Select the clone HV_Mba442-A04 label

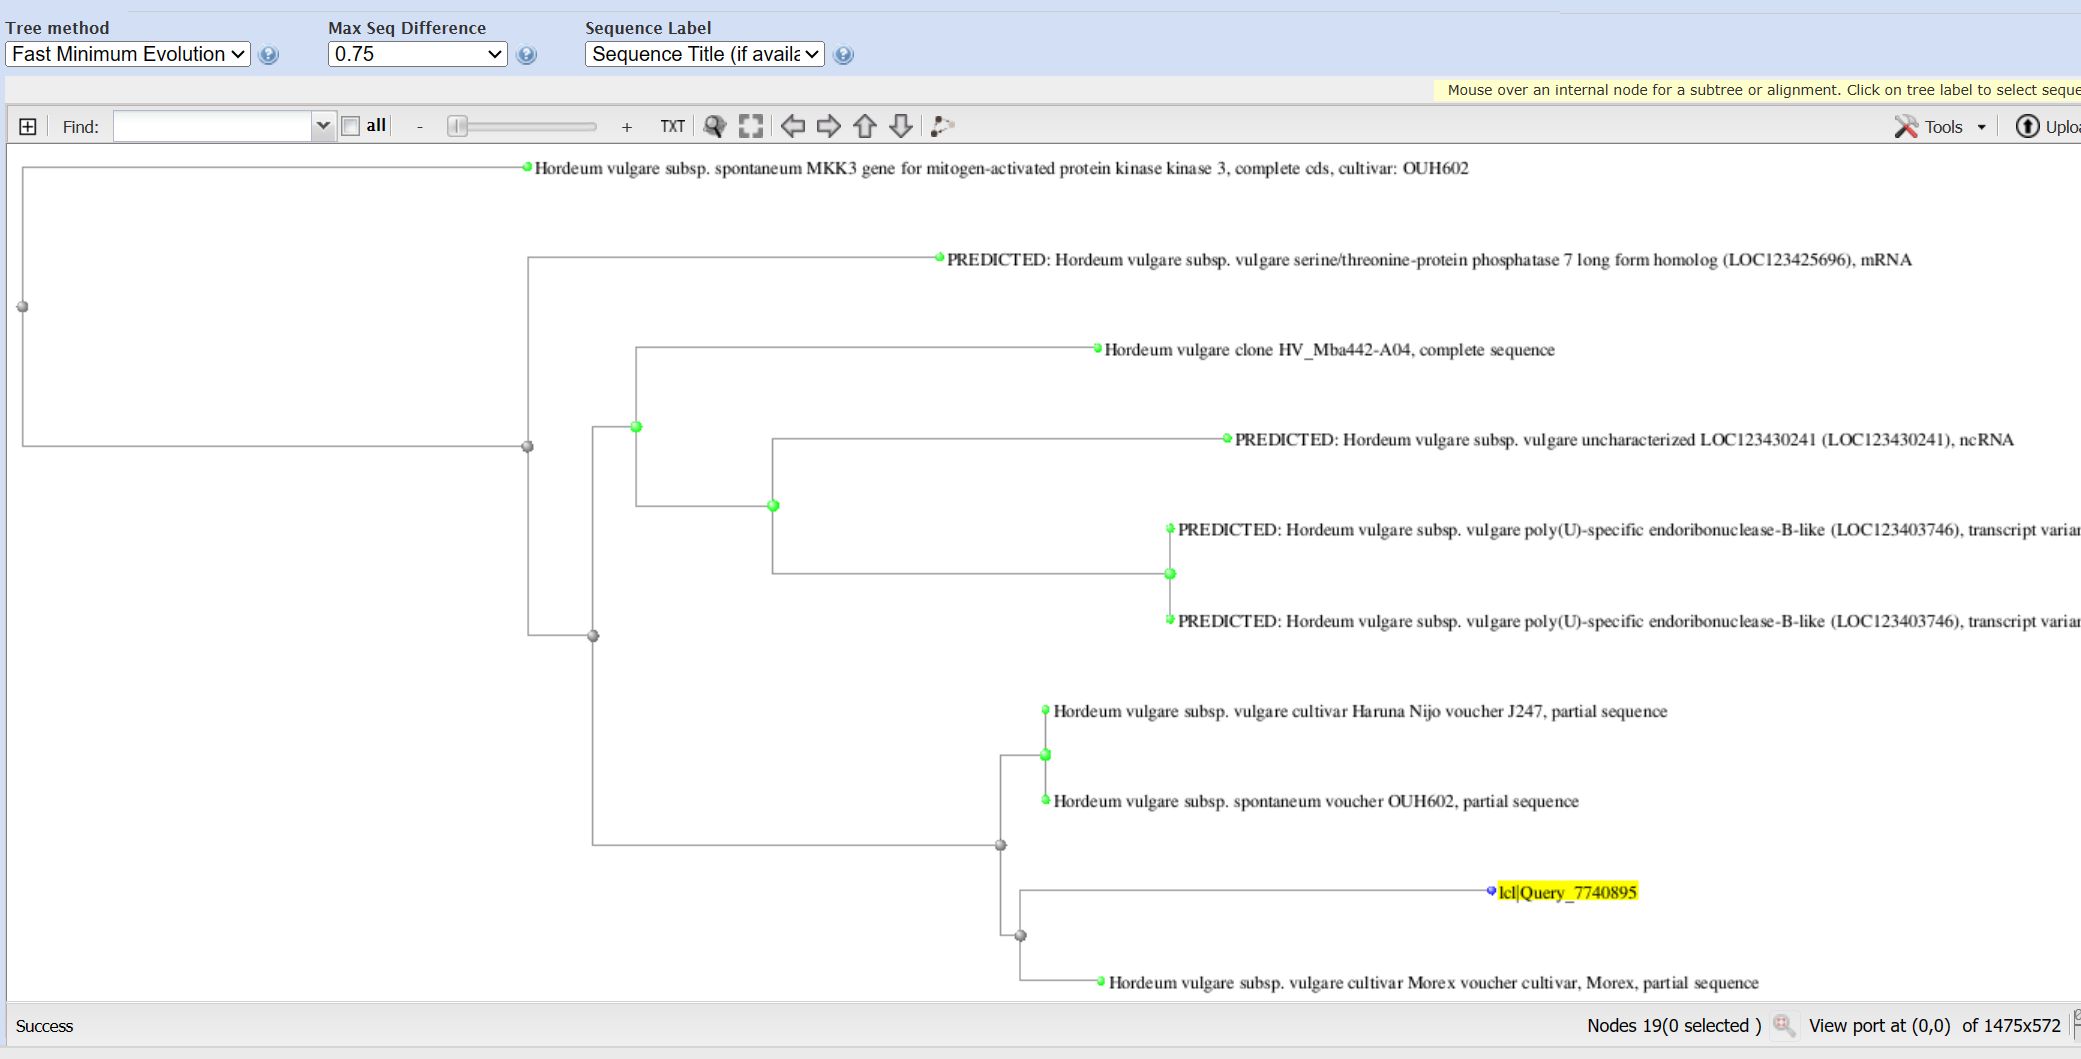point(1329,350)
